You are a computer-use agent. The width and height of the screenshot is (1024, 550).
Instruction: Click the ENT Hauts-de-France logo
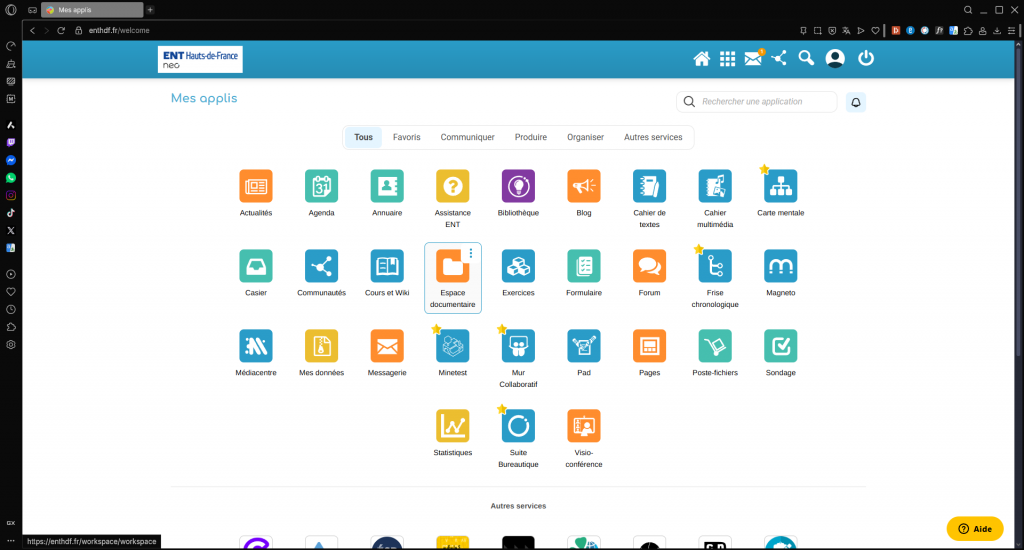tap(200, 59)
